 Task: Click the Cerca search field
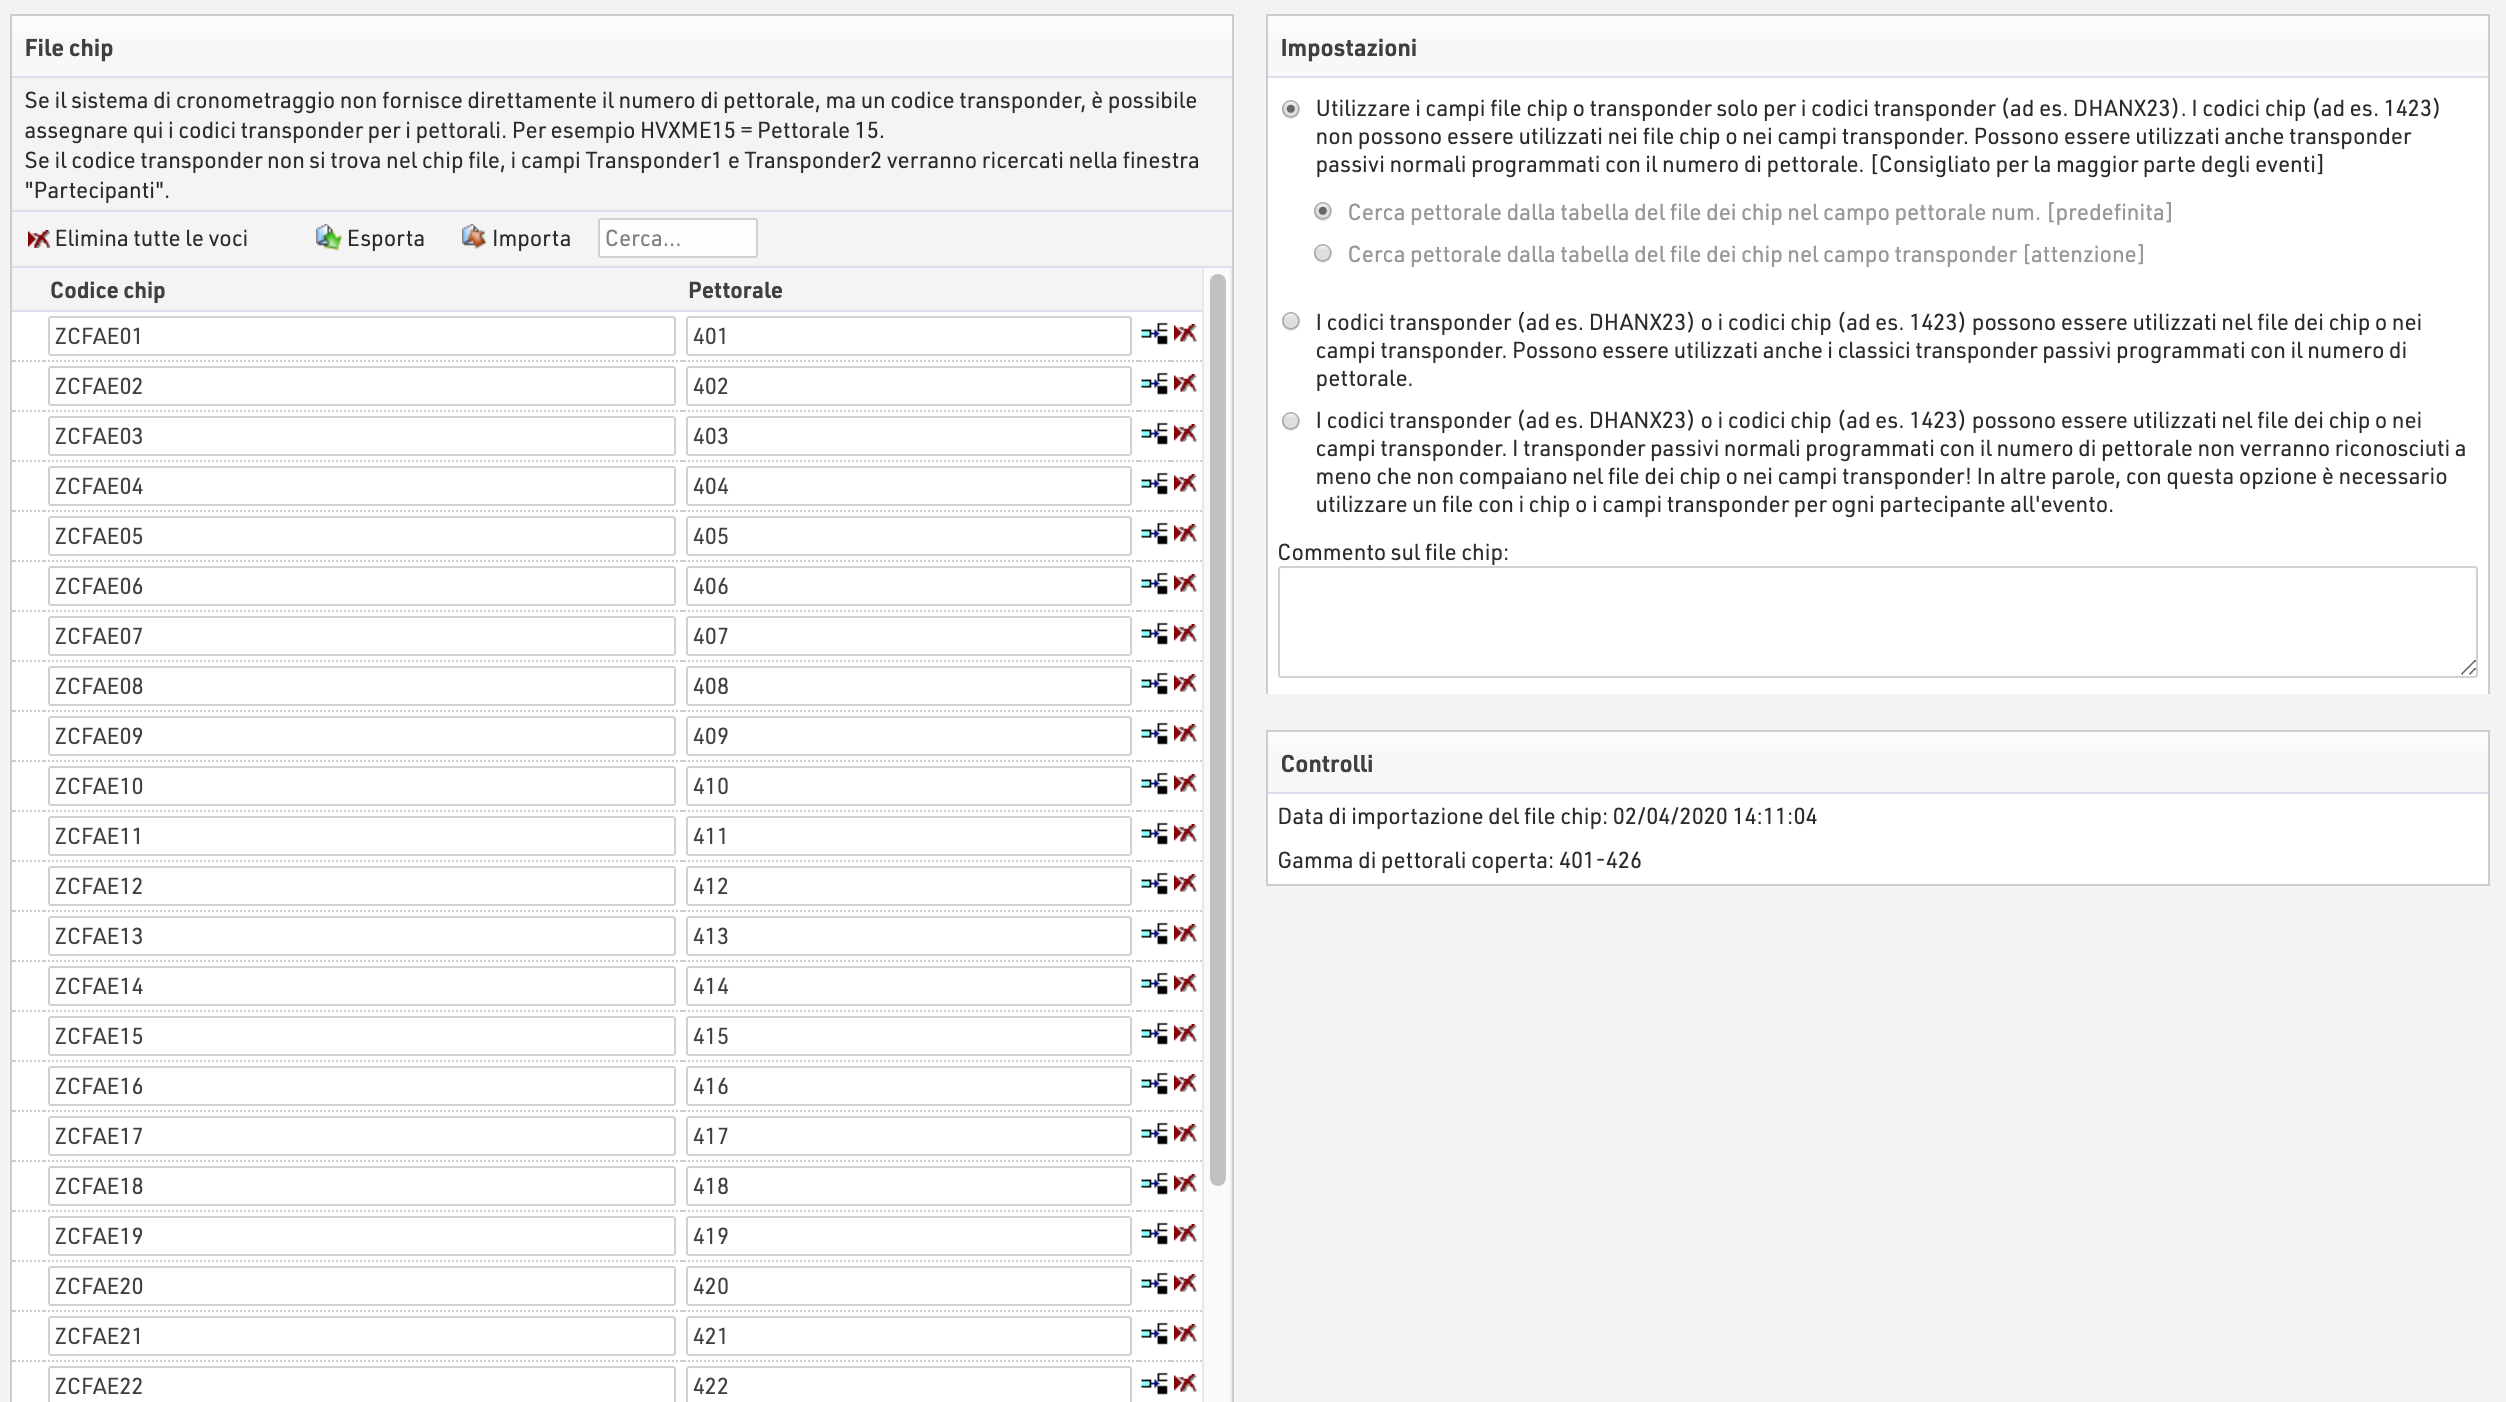(677, 238)
